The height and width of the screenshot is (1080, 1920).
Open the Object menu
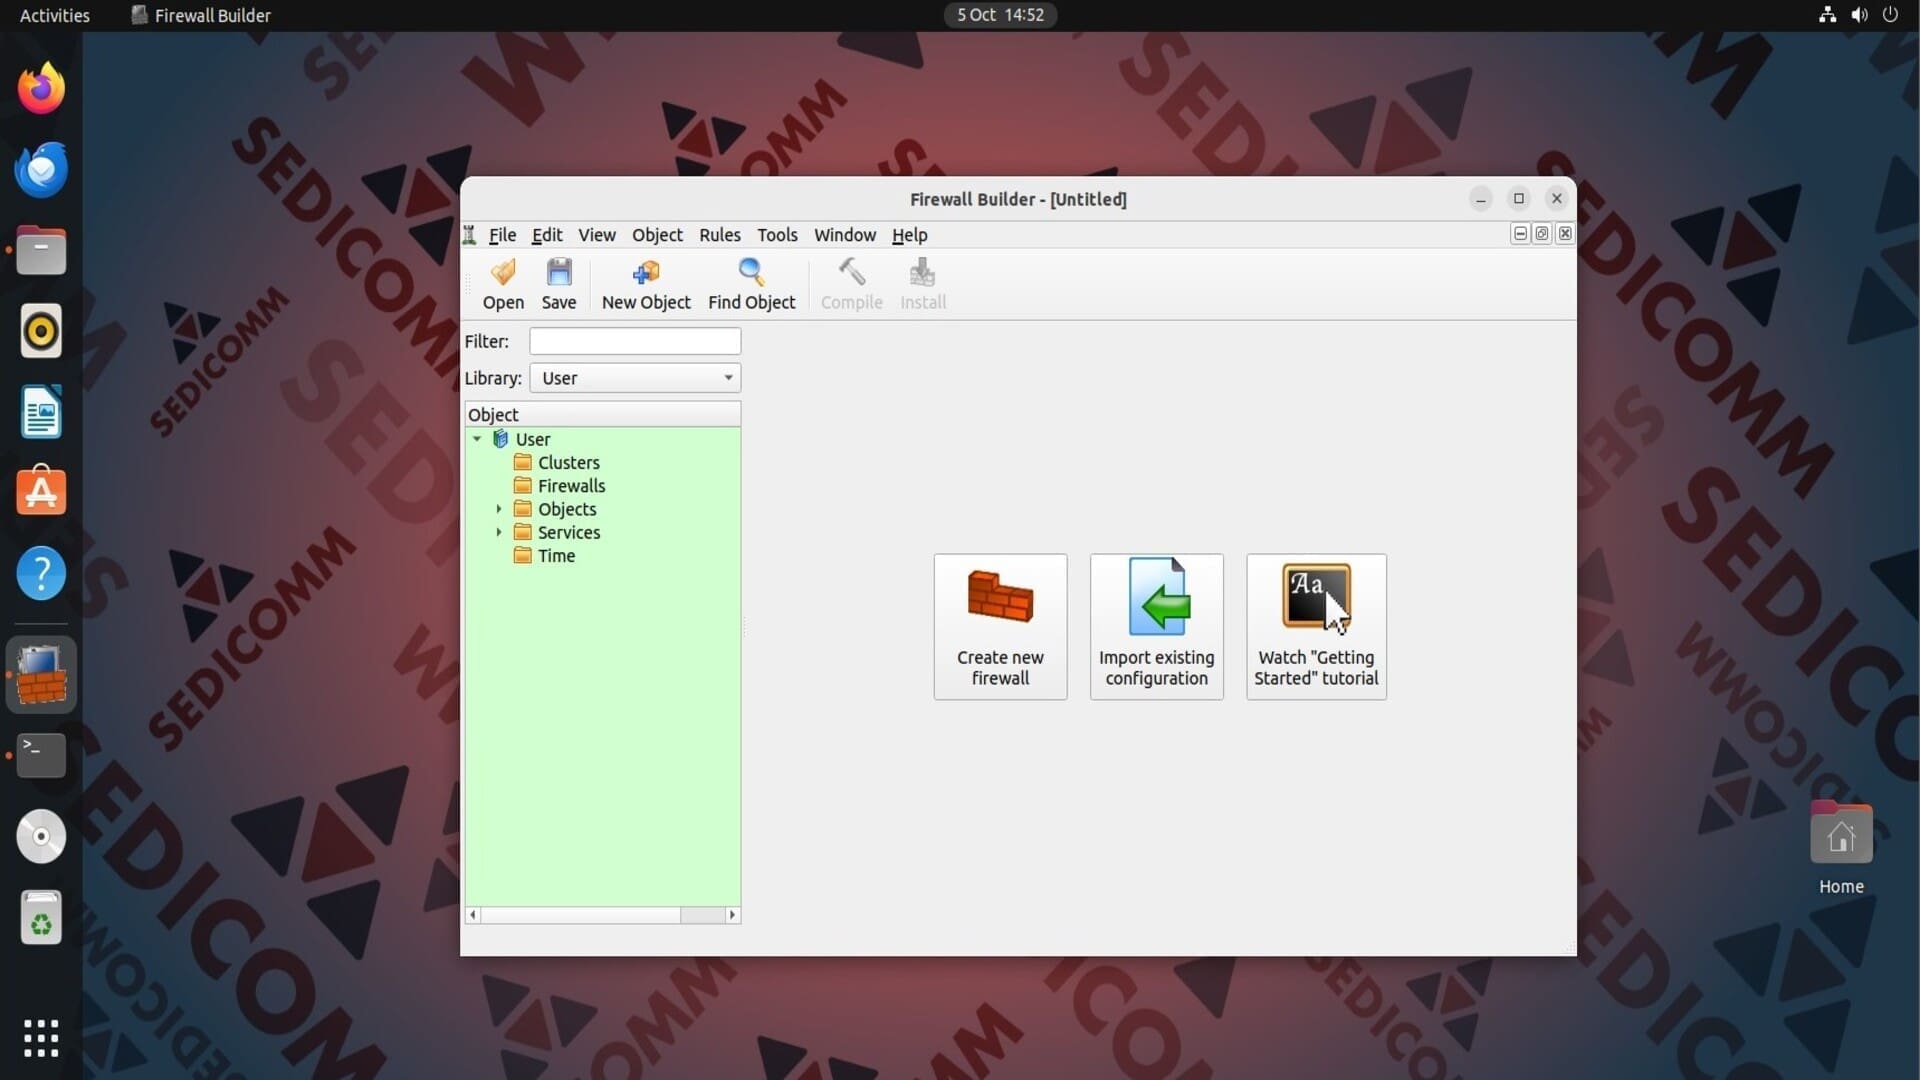(657, 235)
